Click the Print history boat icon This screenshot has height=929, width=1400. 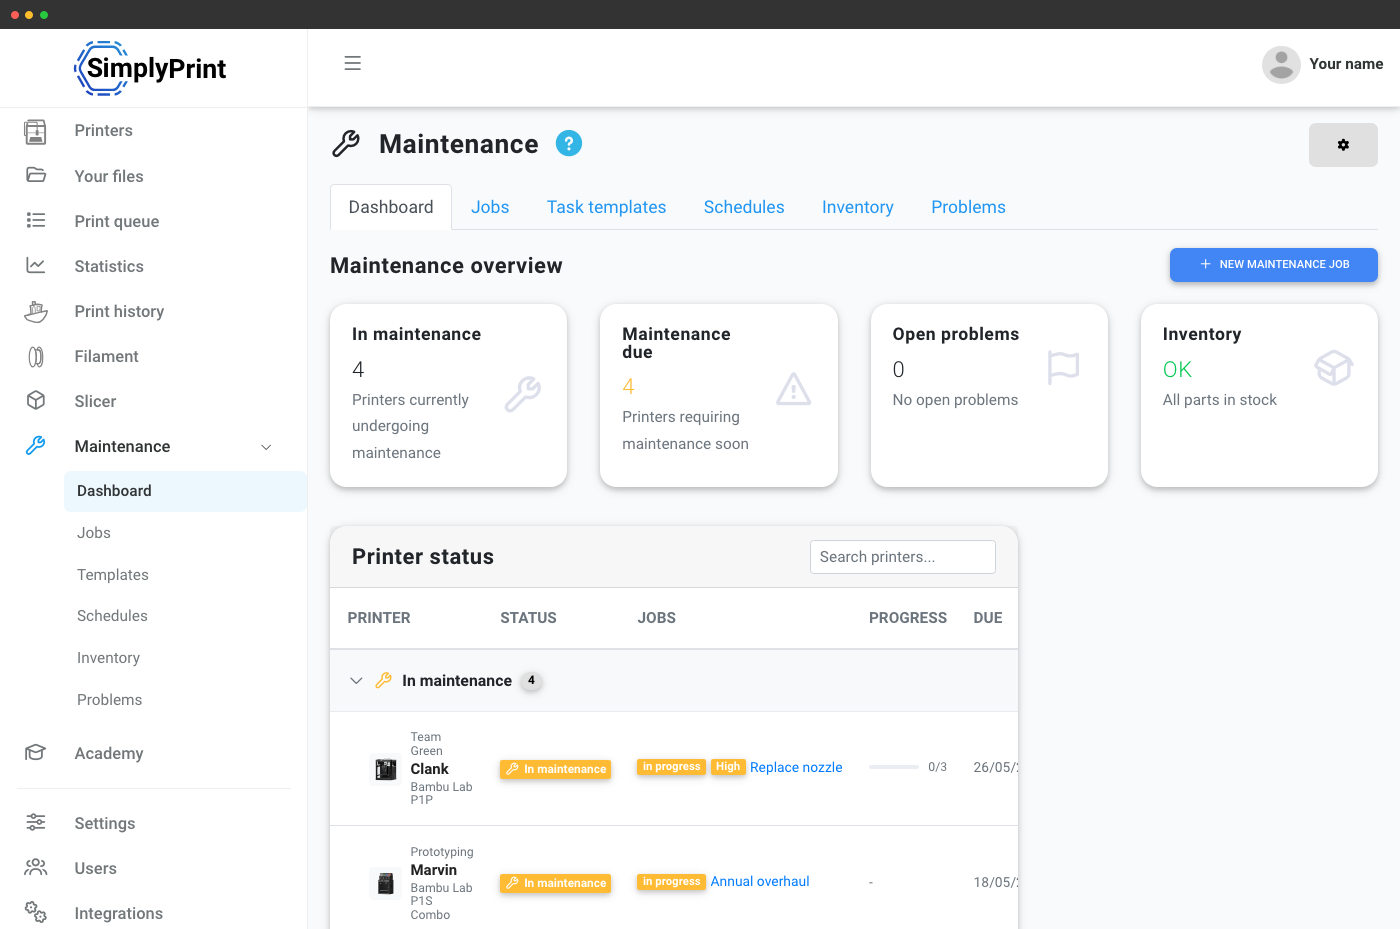point(36,311)
